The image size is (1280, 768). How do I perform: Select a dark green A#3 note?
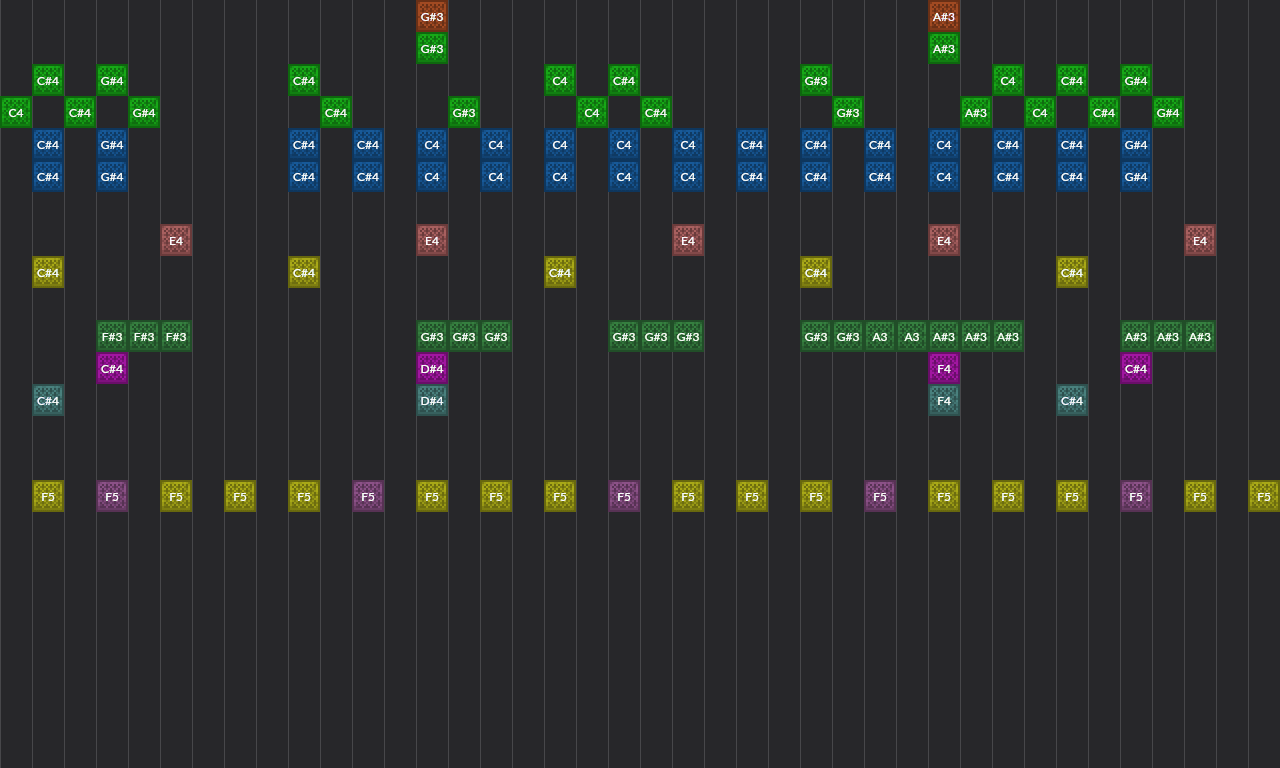click(x=1135, y=336)
